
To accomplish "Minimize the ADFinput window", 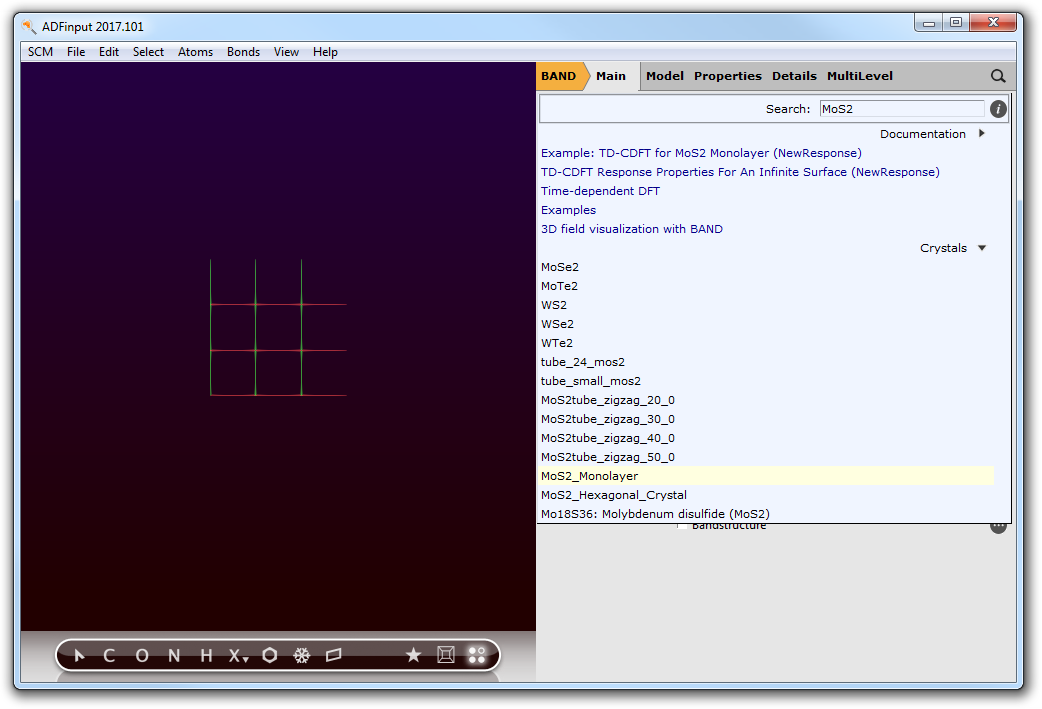I will click(x=929, y=23).
